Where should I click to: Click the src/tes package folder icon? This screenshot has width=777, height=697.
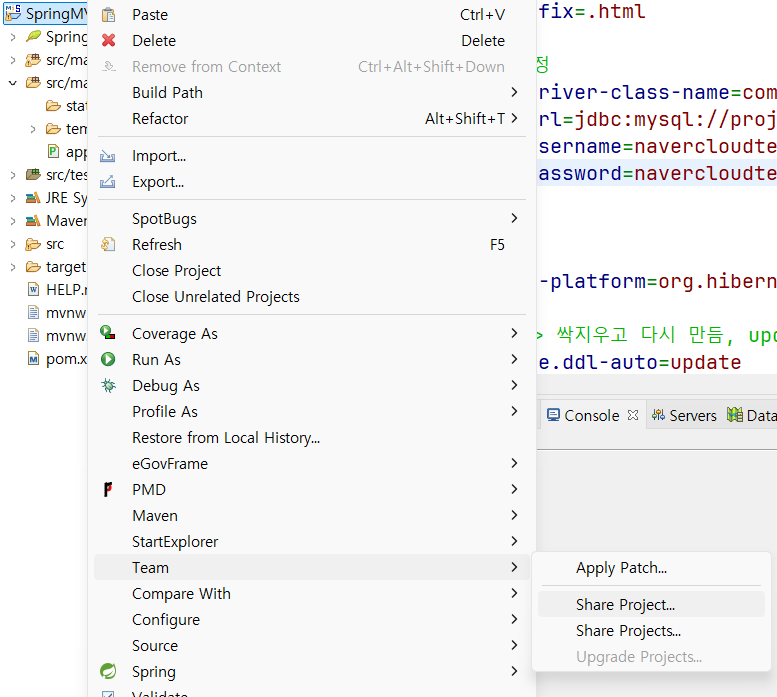33,174
